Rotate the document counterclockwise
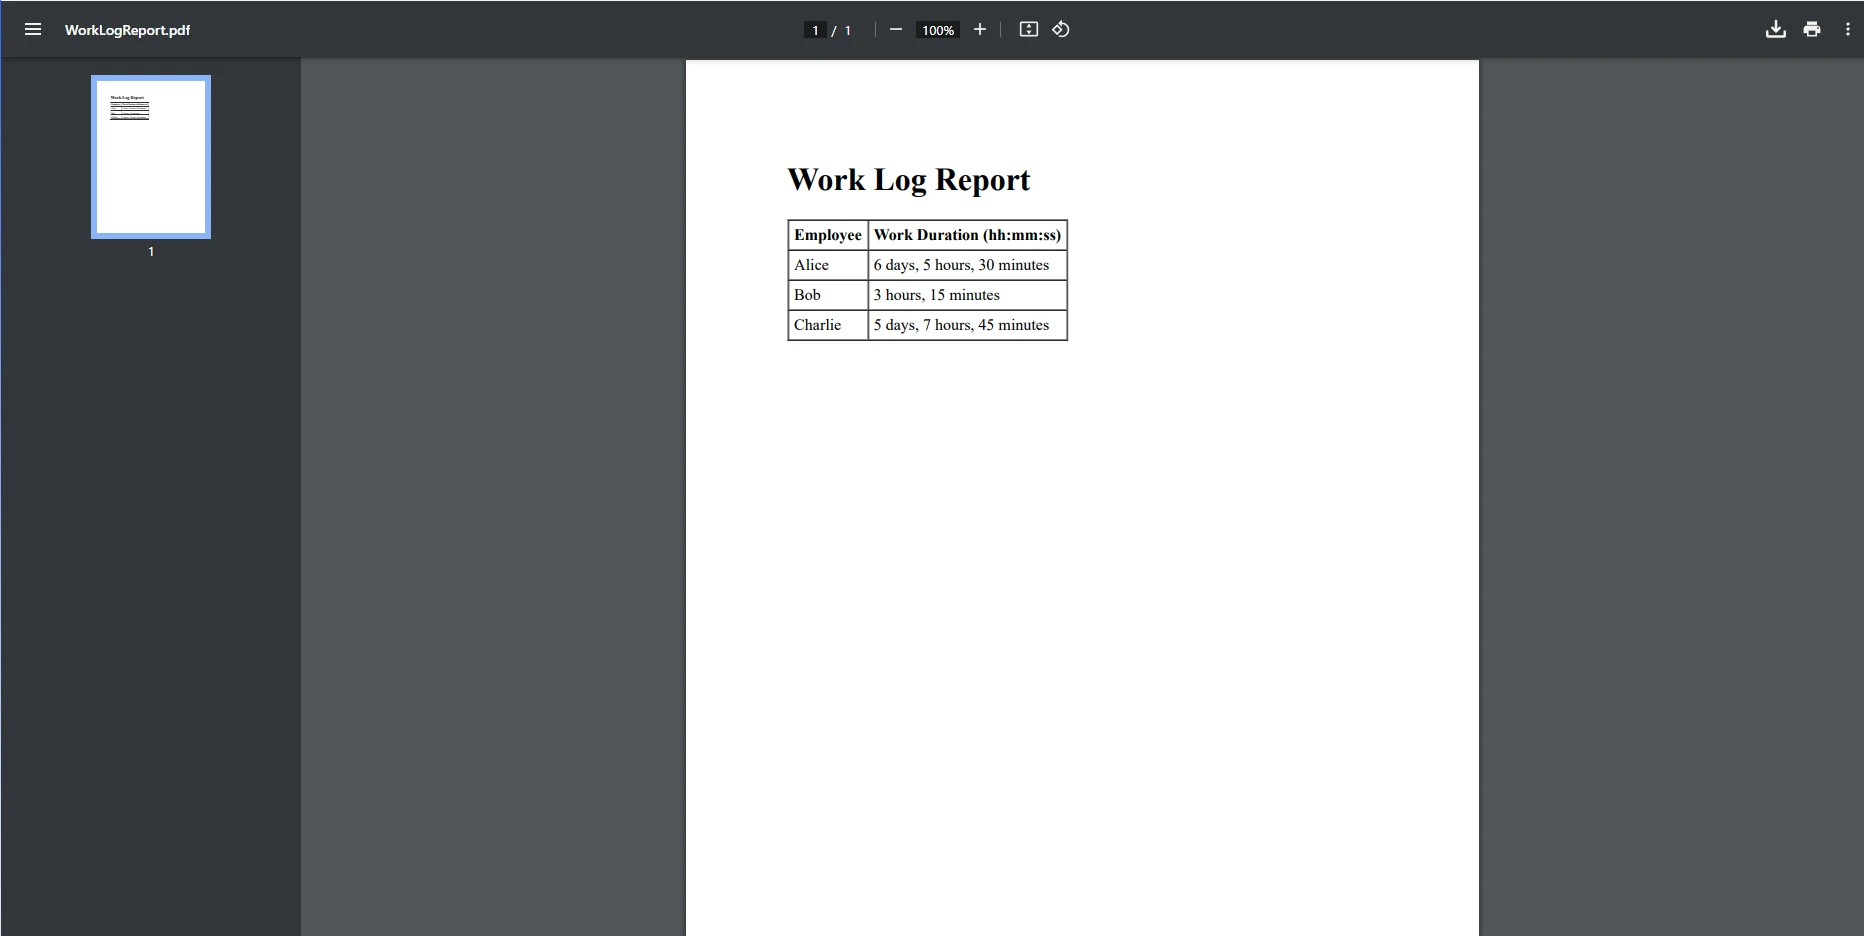1864x936 pixels. coord(1061,29)
